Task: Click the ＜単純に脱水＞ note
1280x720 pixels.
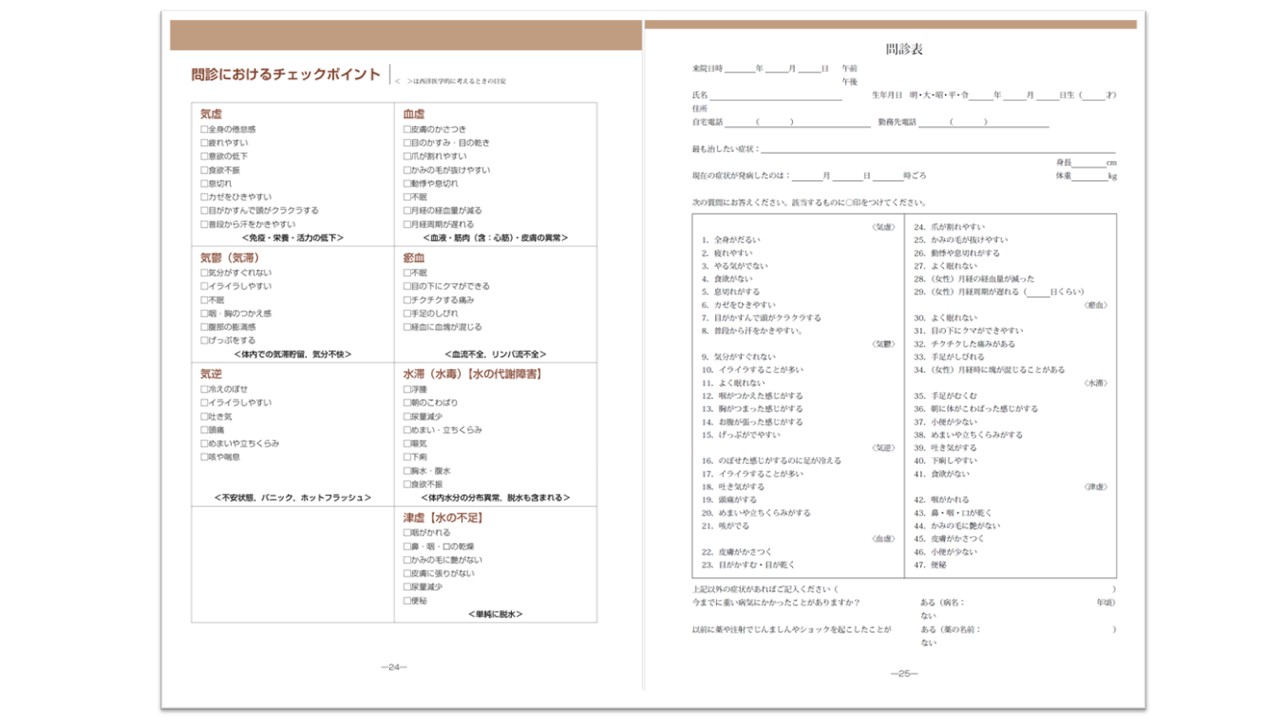Action: click(x=495, y=614)
